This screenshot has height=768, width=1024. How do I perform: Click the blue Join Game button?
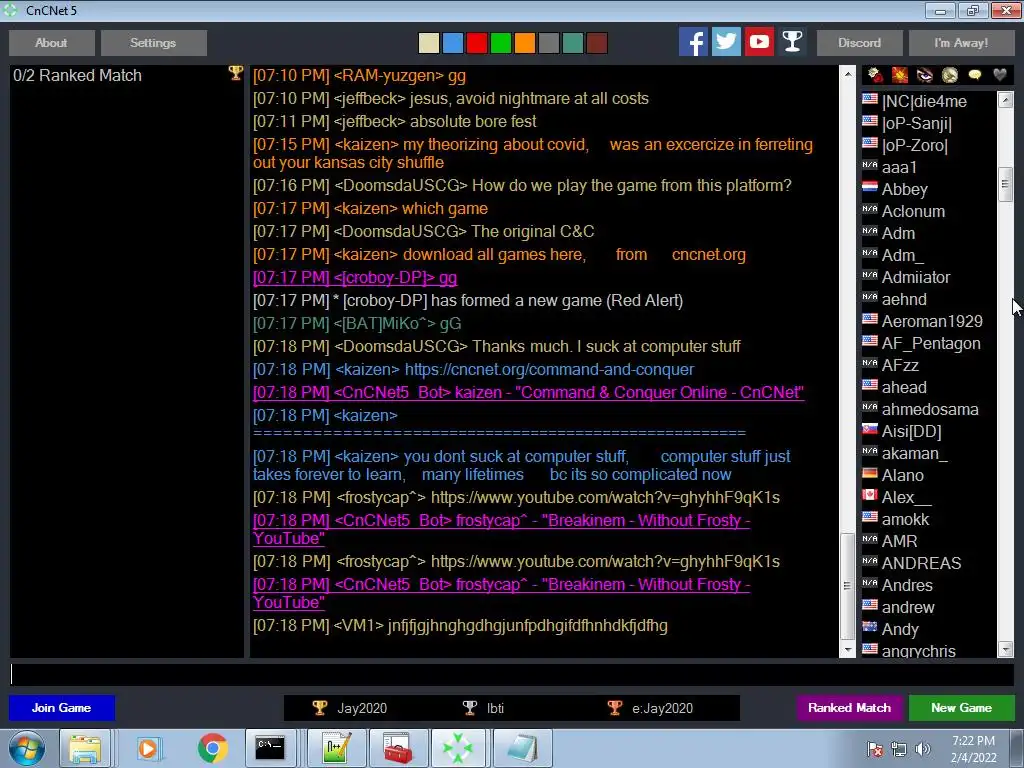pos(61,708)
